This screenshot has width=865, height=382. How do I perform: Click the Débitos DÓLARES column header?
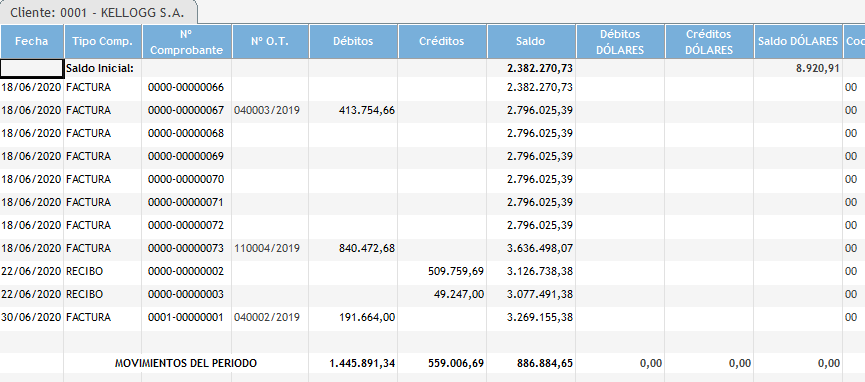(621, 41)
